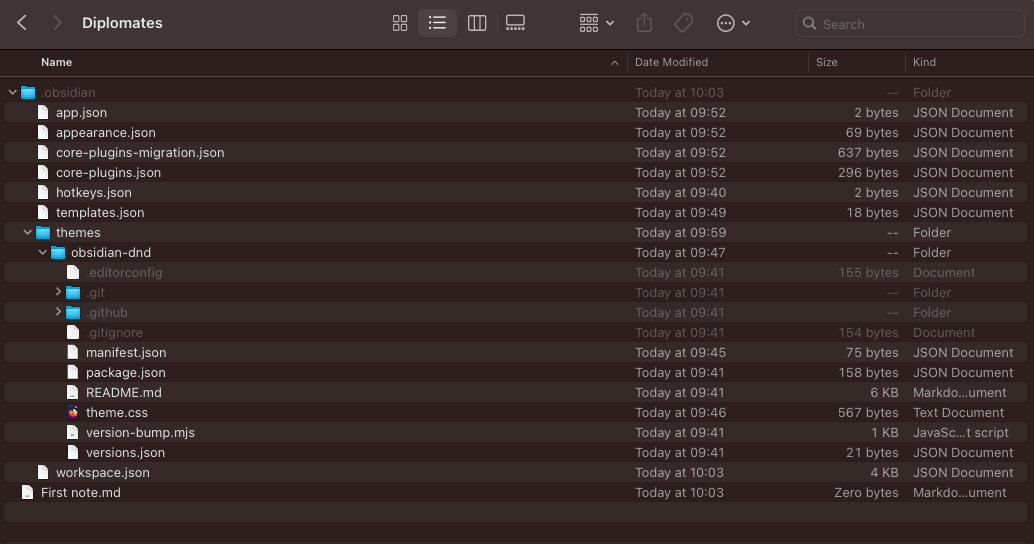Click the hotkeys.json file icon
Viewport: 1034px width, 544px height.
point(43,193)
